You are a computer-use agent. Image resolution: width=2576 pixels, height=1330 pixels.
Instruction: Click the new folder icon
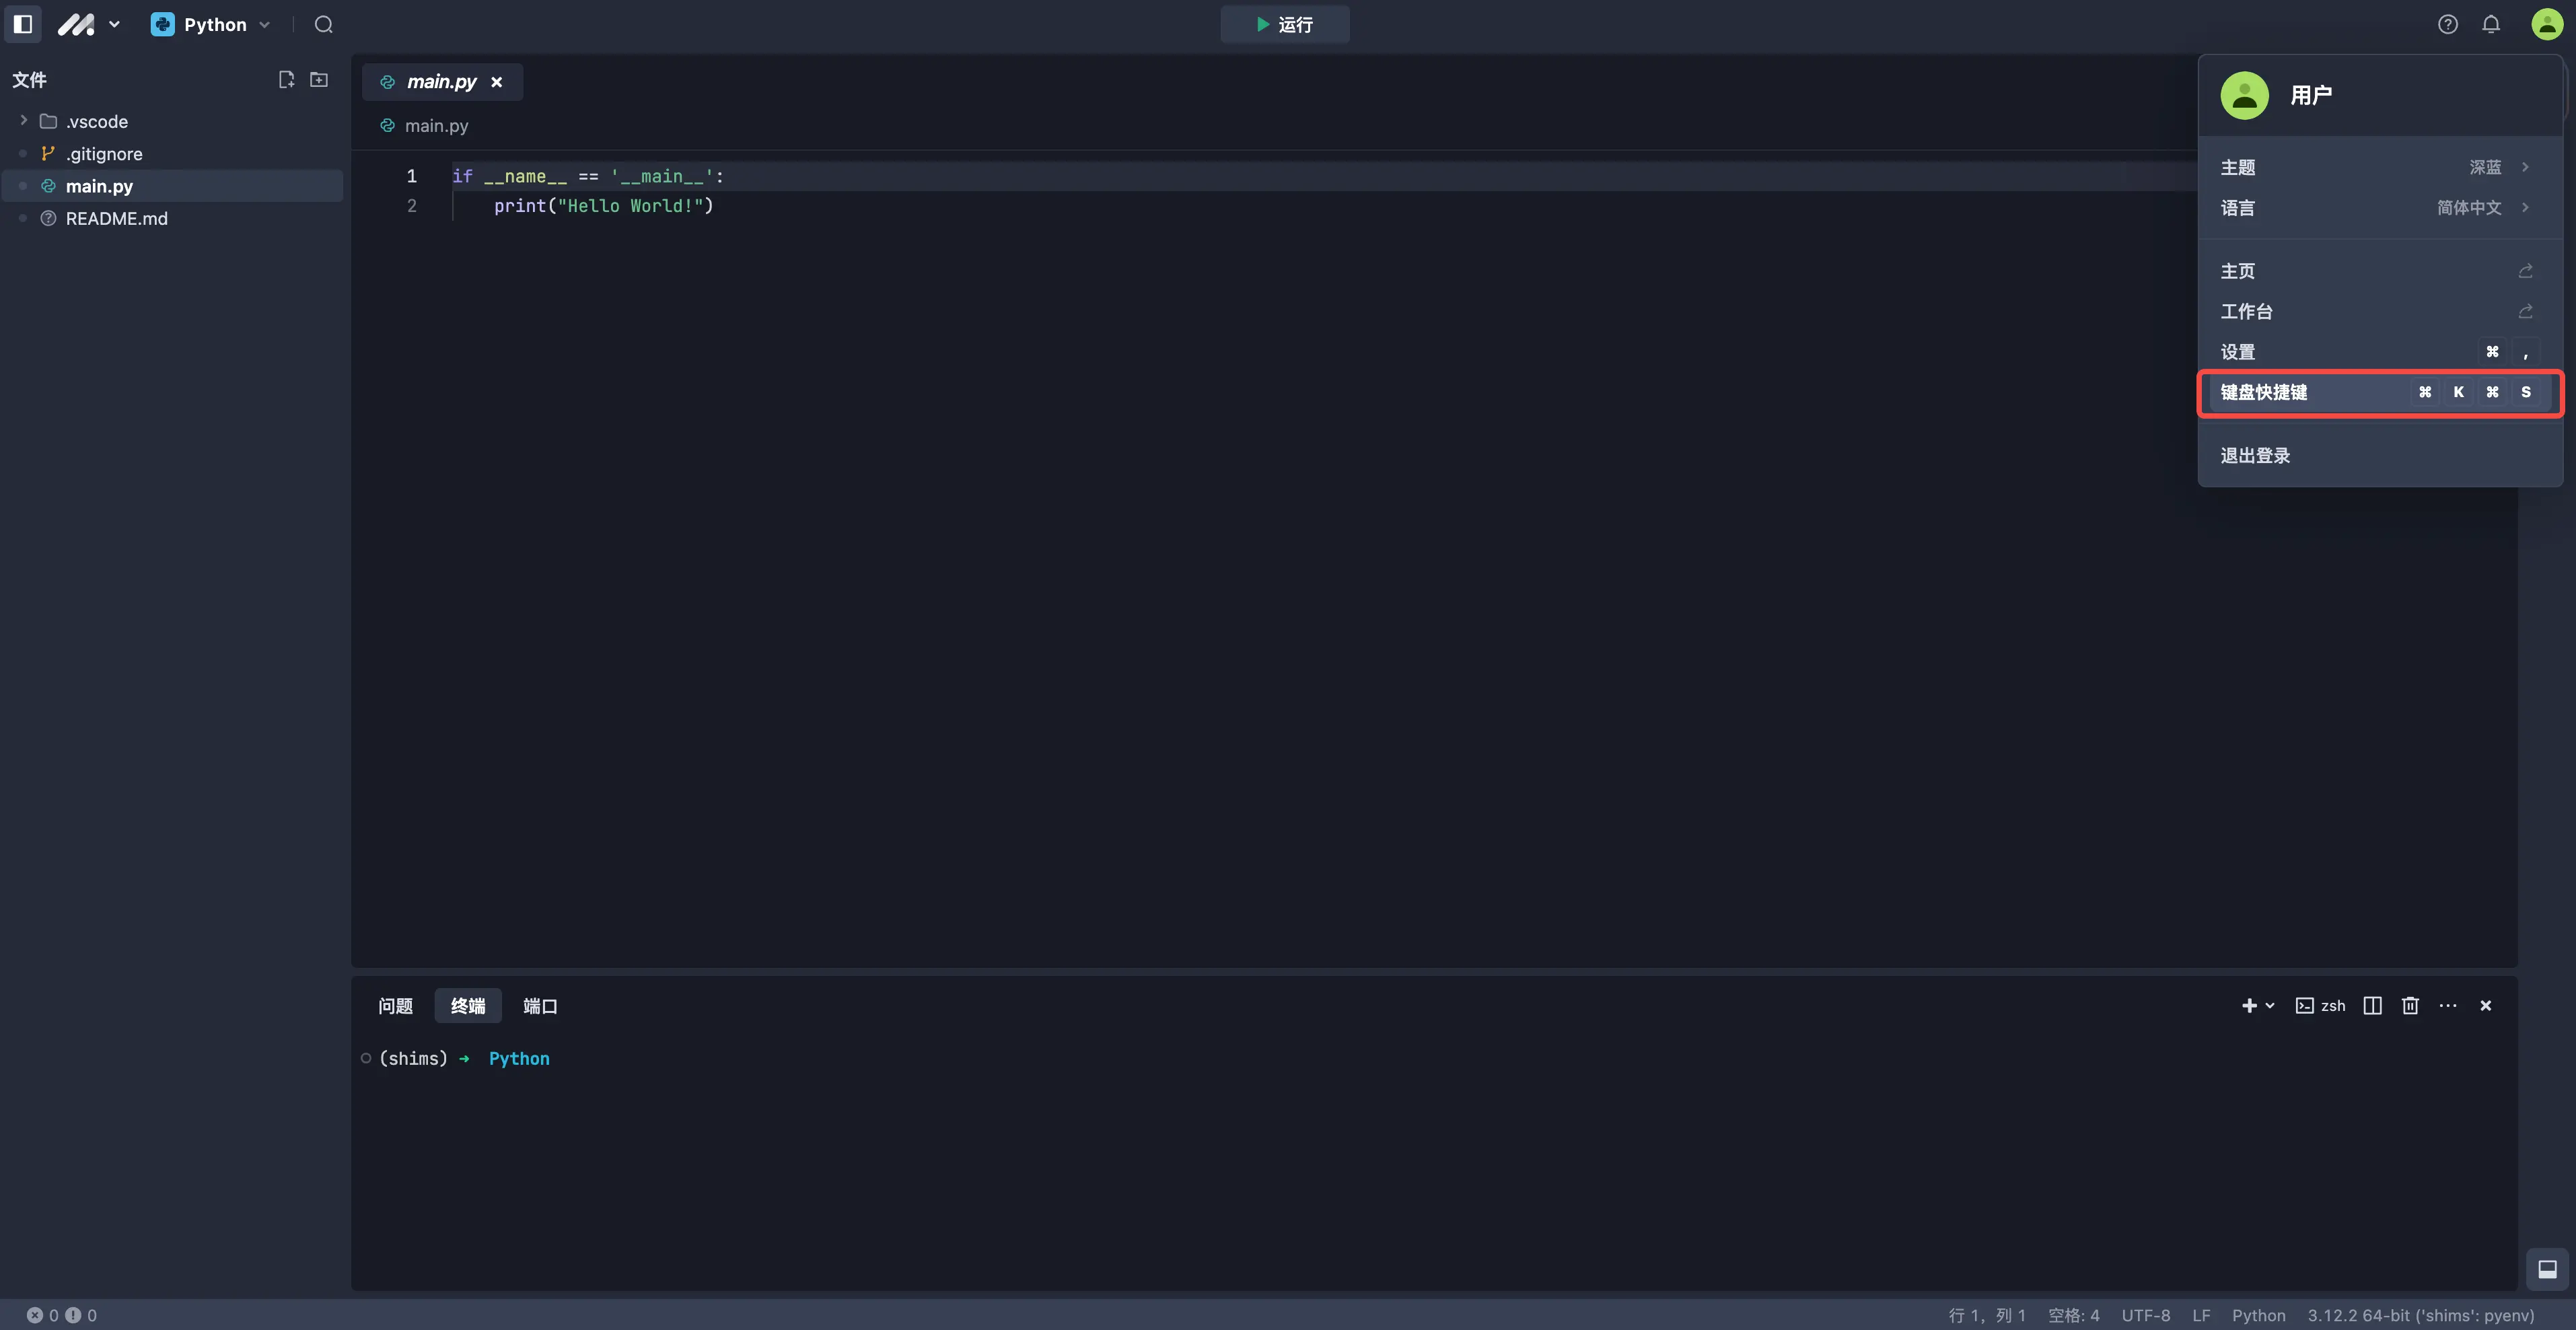(x=319, y=80)
